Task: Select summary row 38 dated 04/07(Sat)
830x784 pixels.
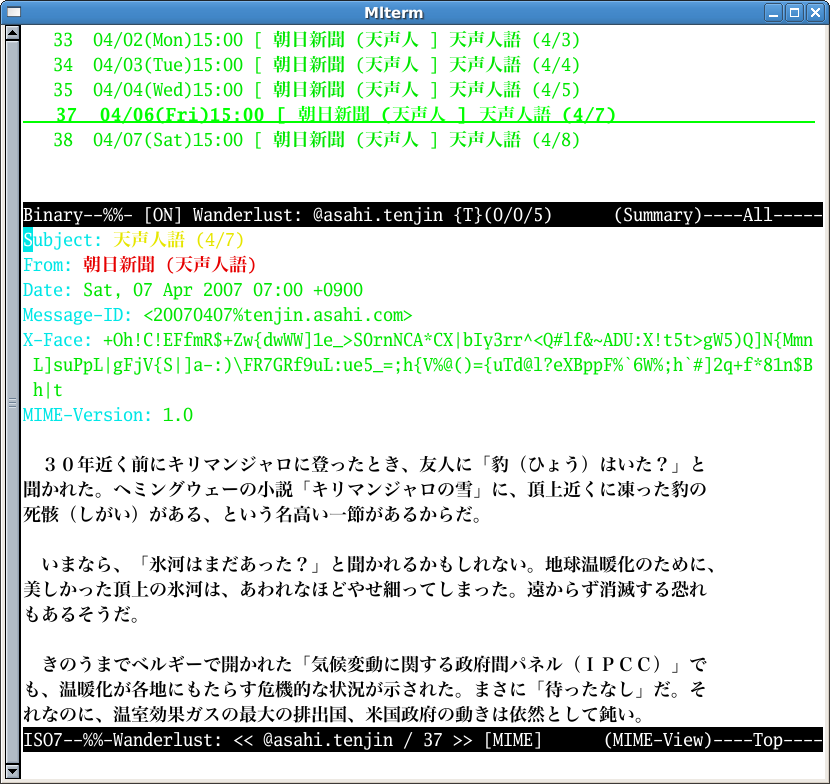Action: (x=317, y=140)
